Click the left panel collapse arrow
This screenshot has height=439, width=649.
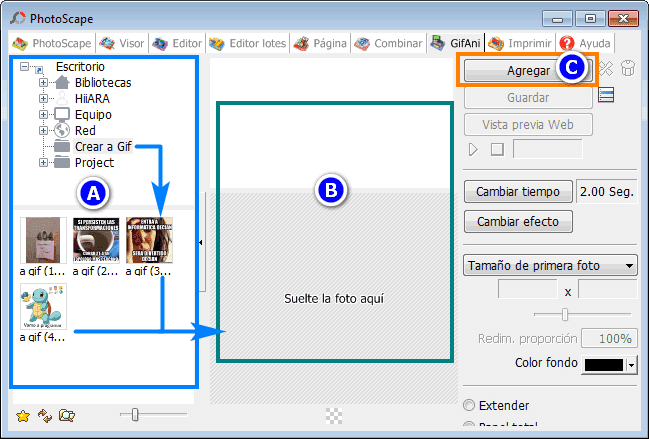(201, 243)
